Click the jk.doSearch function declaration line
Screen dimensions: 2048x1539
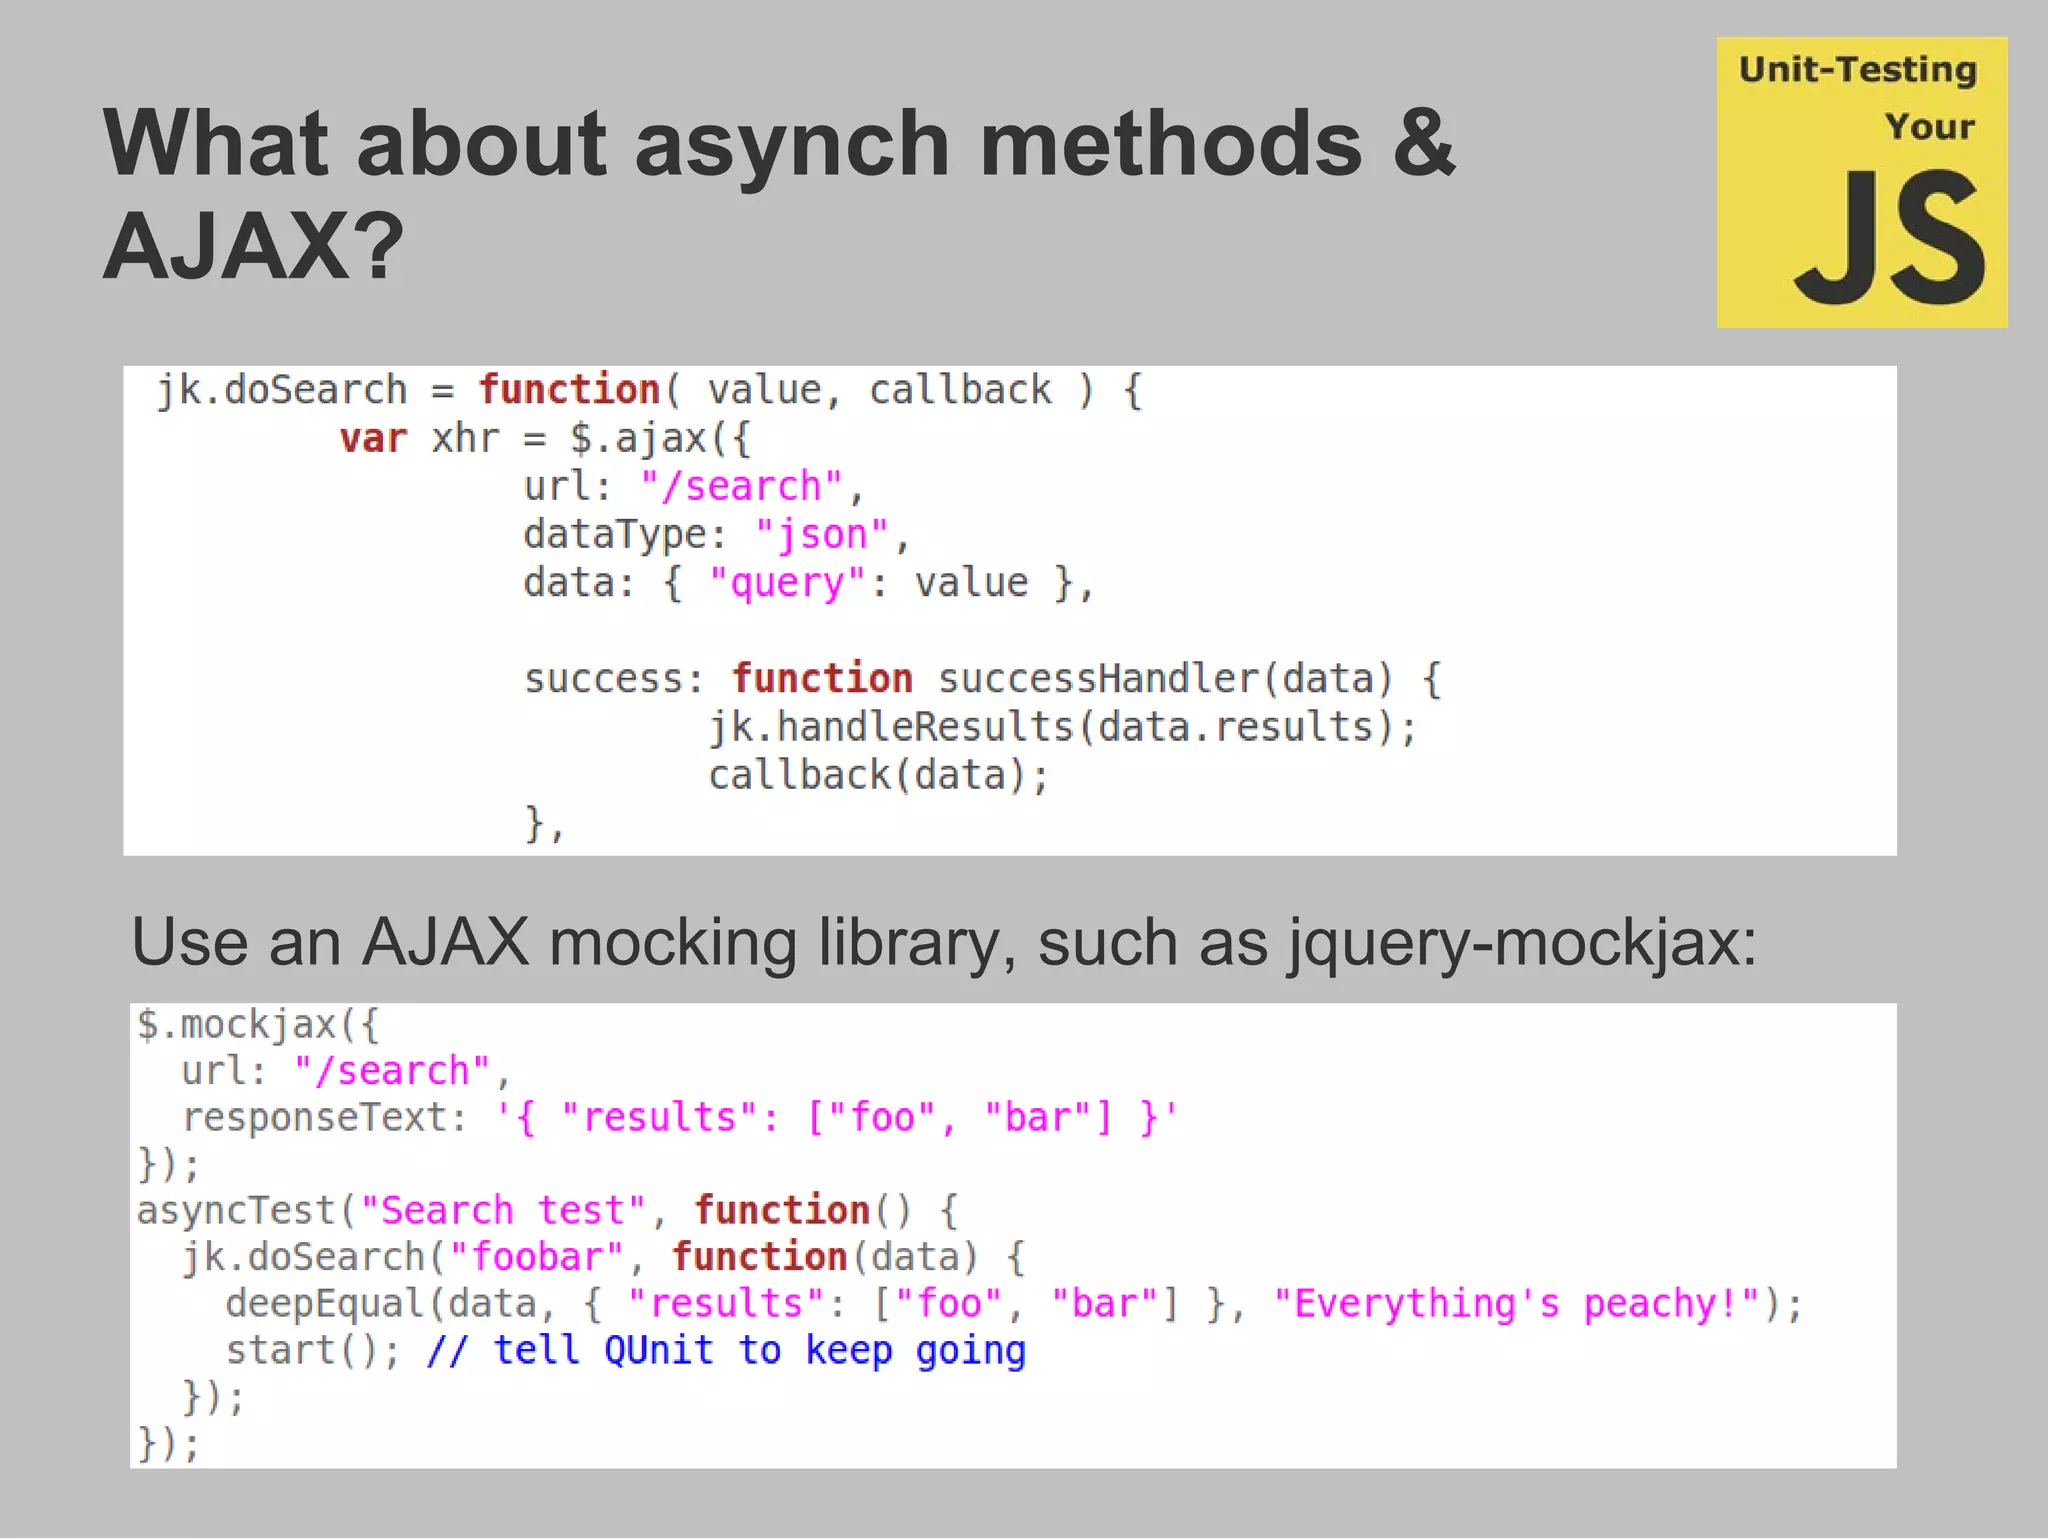(648, 390)
